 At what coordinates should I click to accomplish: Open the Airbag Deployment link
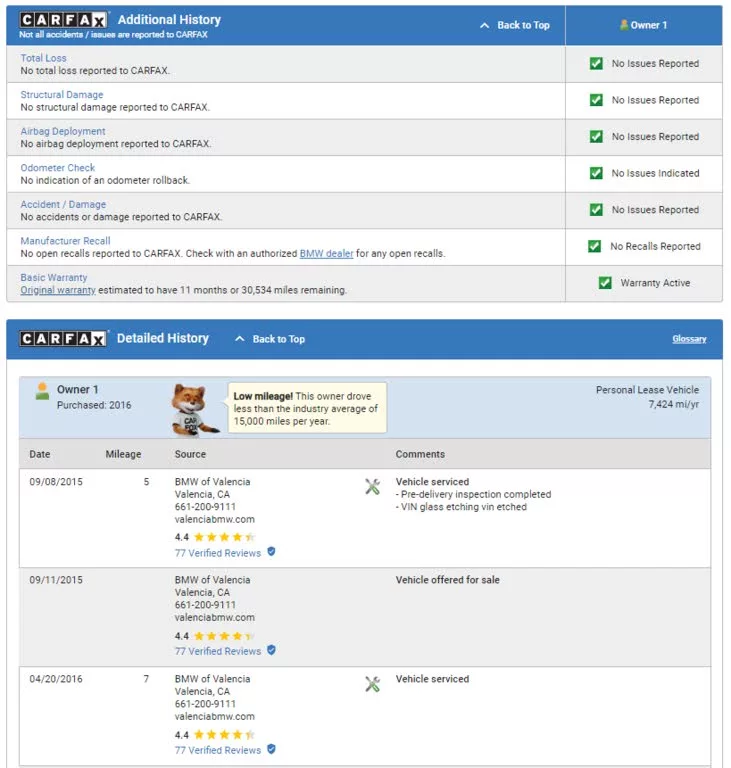pyautogui.click(x=63, y=131)
